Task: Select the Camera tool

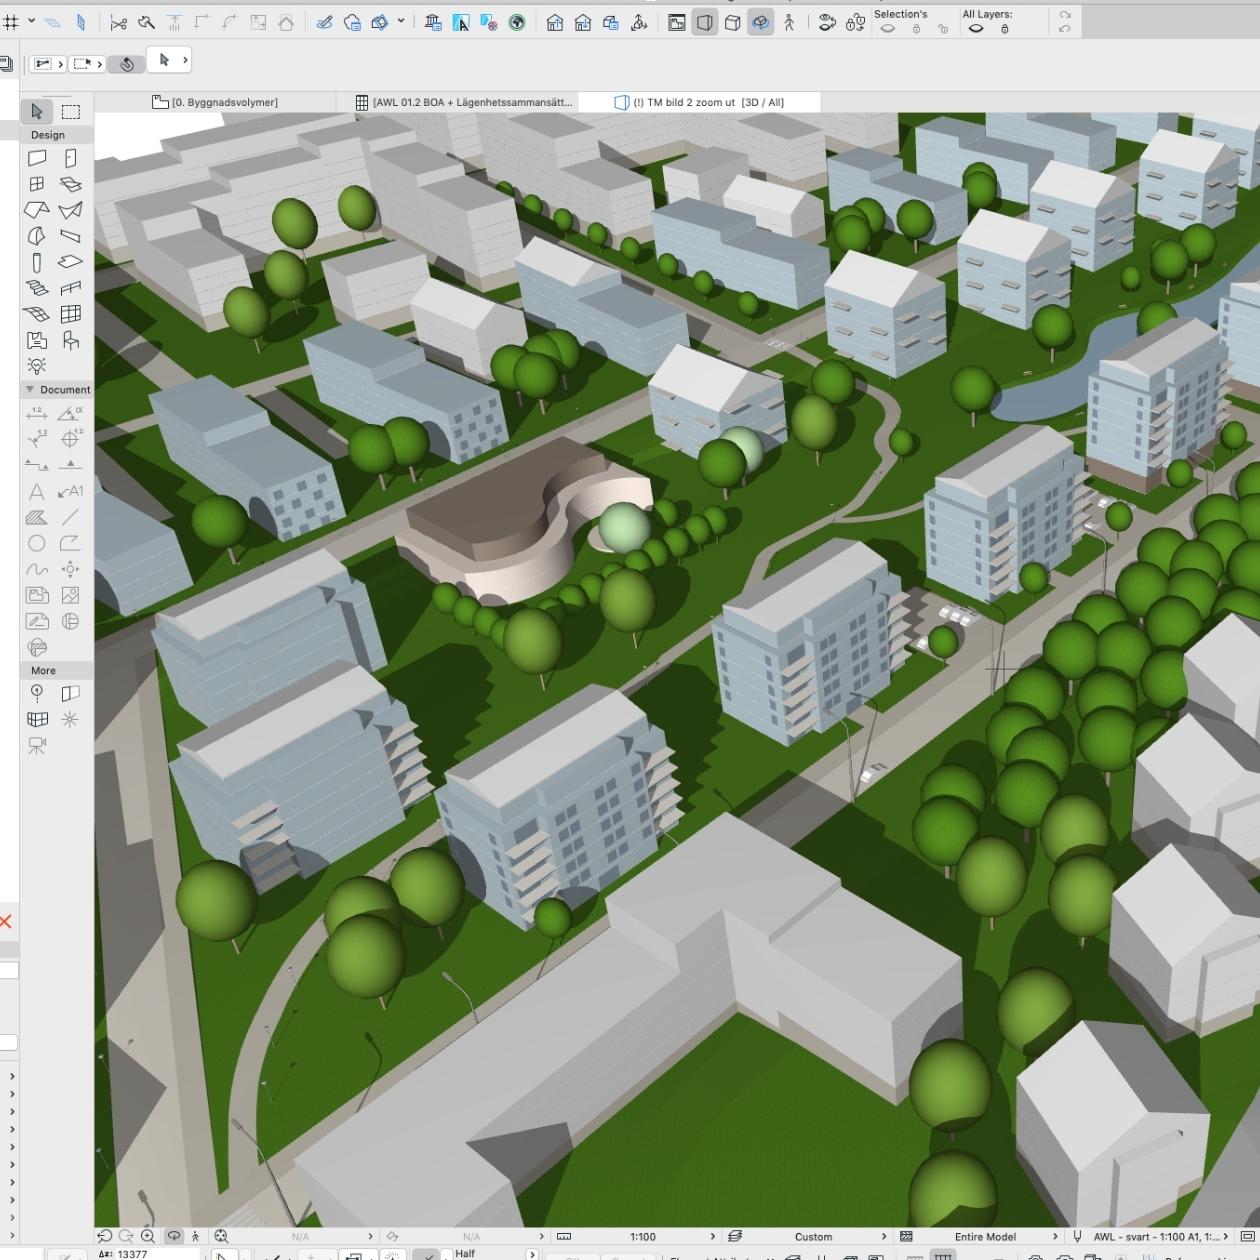Action: click(37, 745)
